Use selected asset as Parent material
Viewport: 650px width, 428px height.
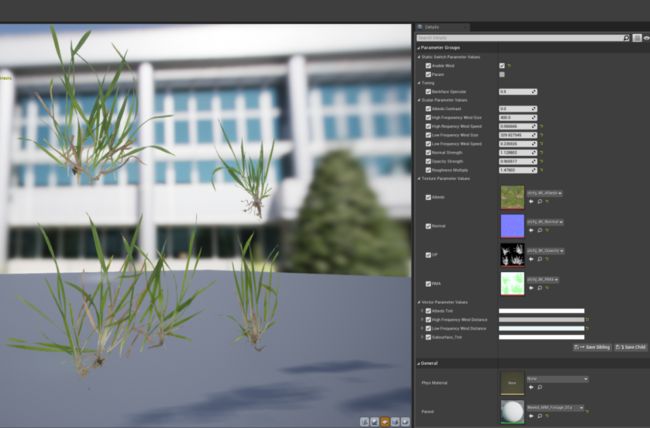pyautogui.click(x=531, y=416)
